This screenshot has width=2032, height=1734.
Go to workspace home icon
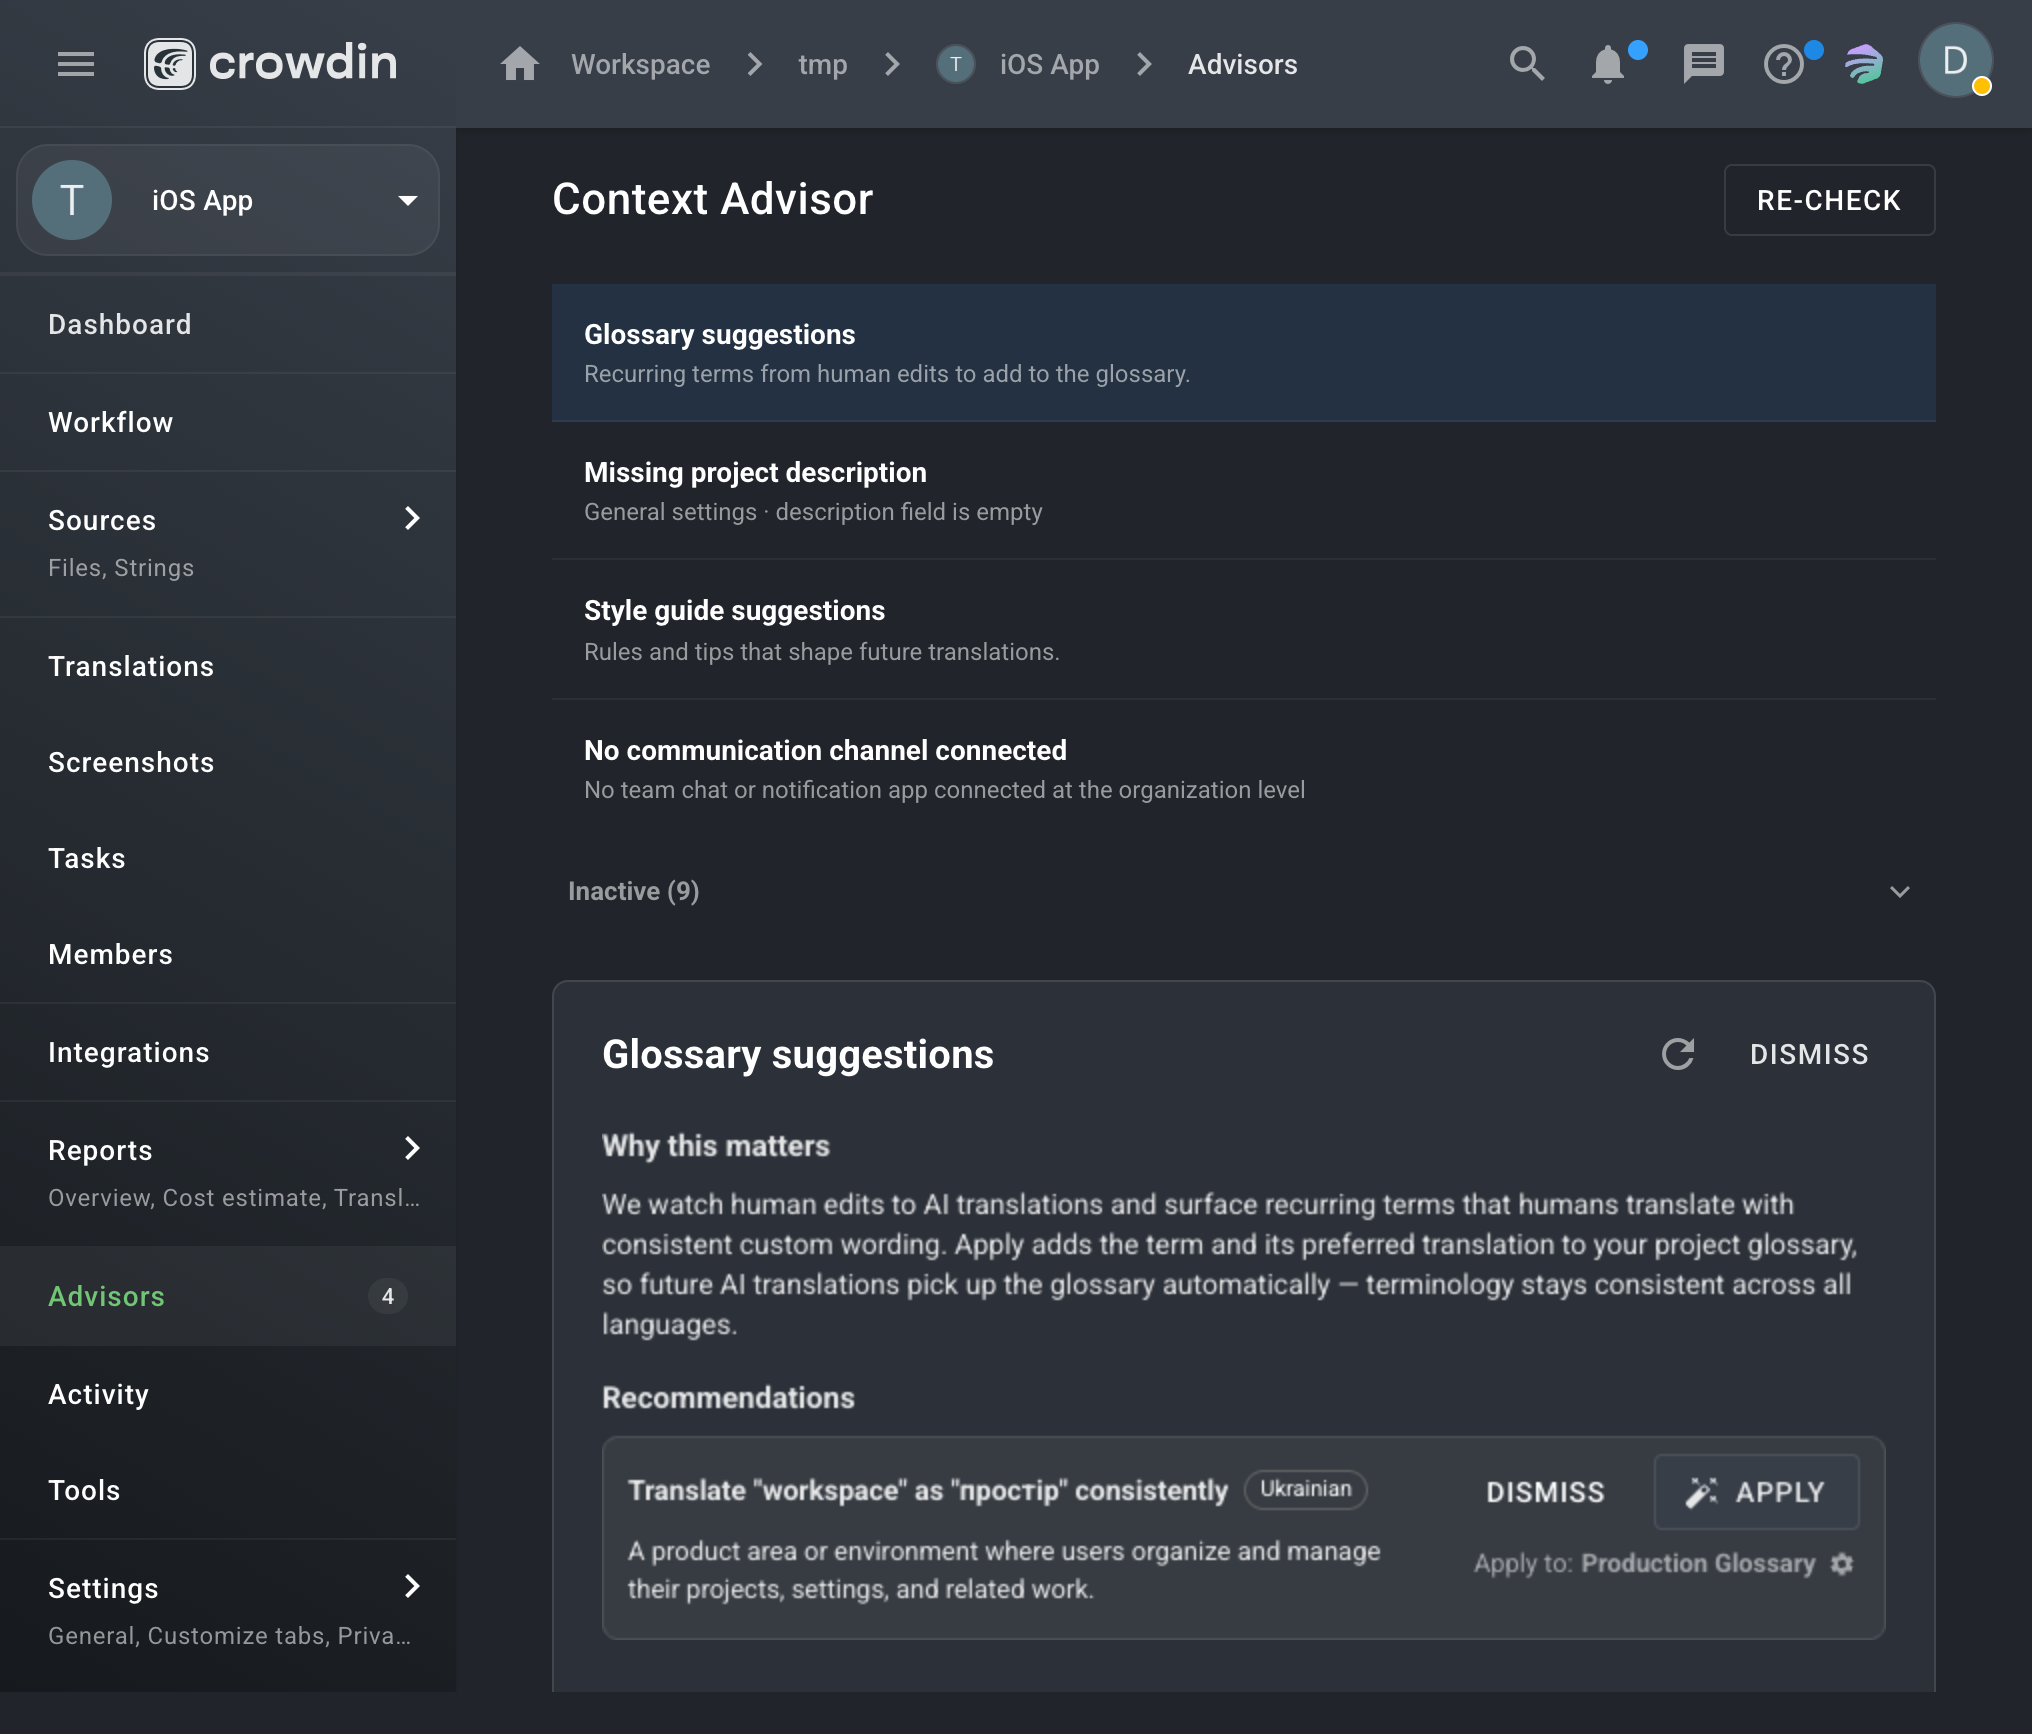click(519, 64)
